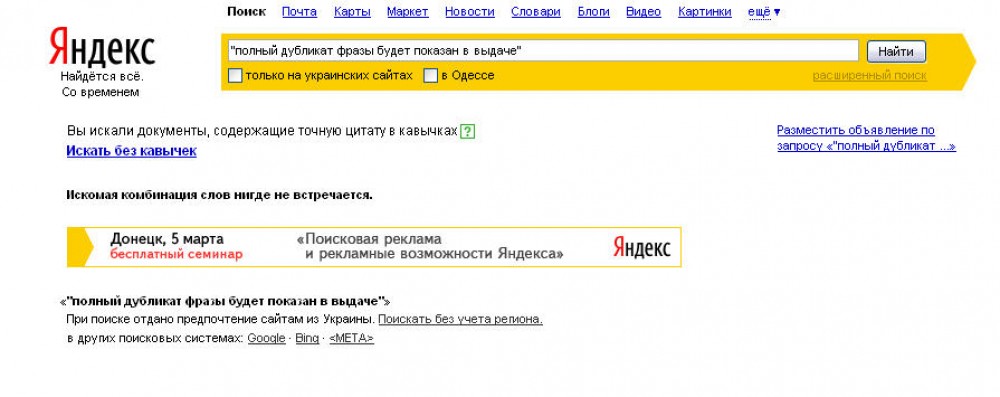Click the green question mark help icon
This screenshot has height=397, width=1000.
(468, 131)
